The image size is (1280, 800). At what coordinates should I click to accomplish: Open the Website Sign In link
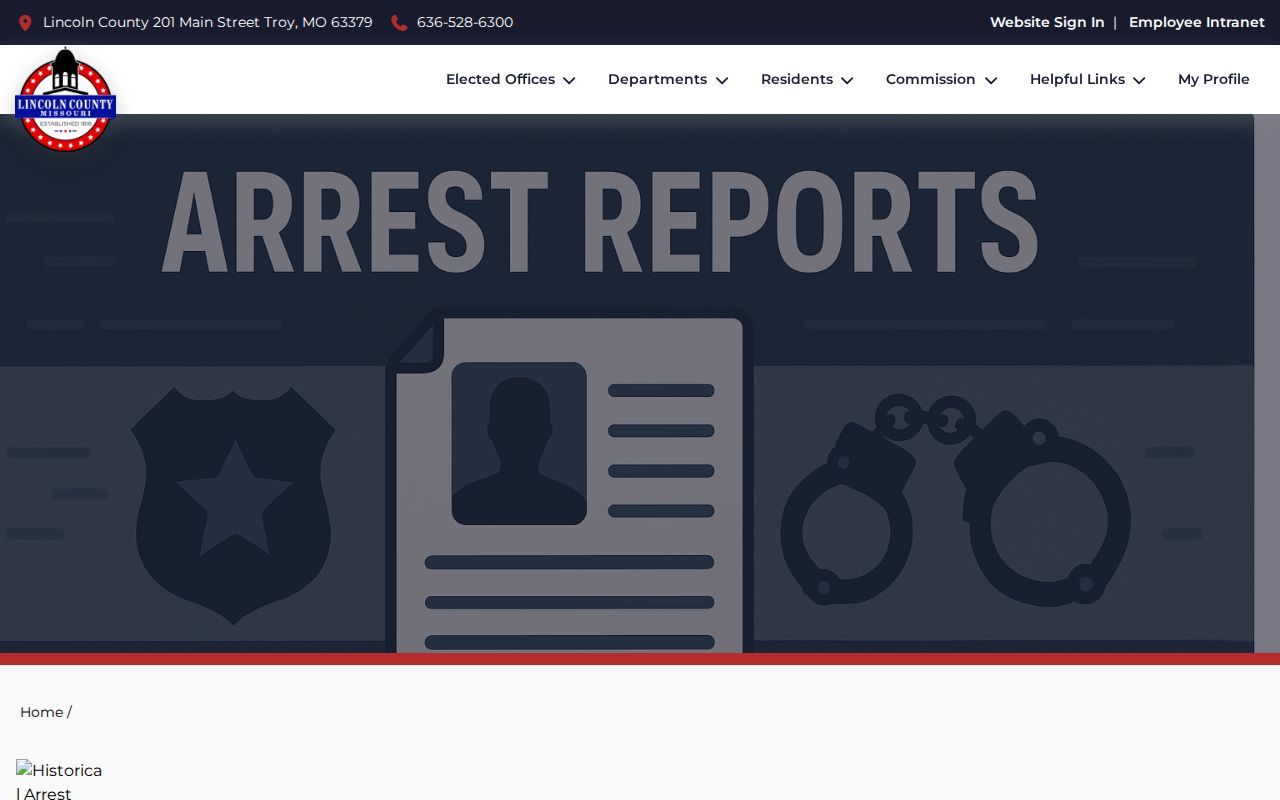pyautogui.click(x=1047, y=22)
